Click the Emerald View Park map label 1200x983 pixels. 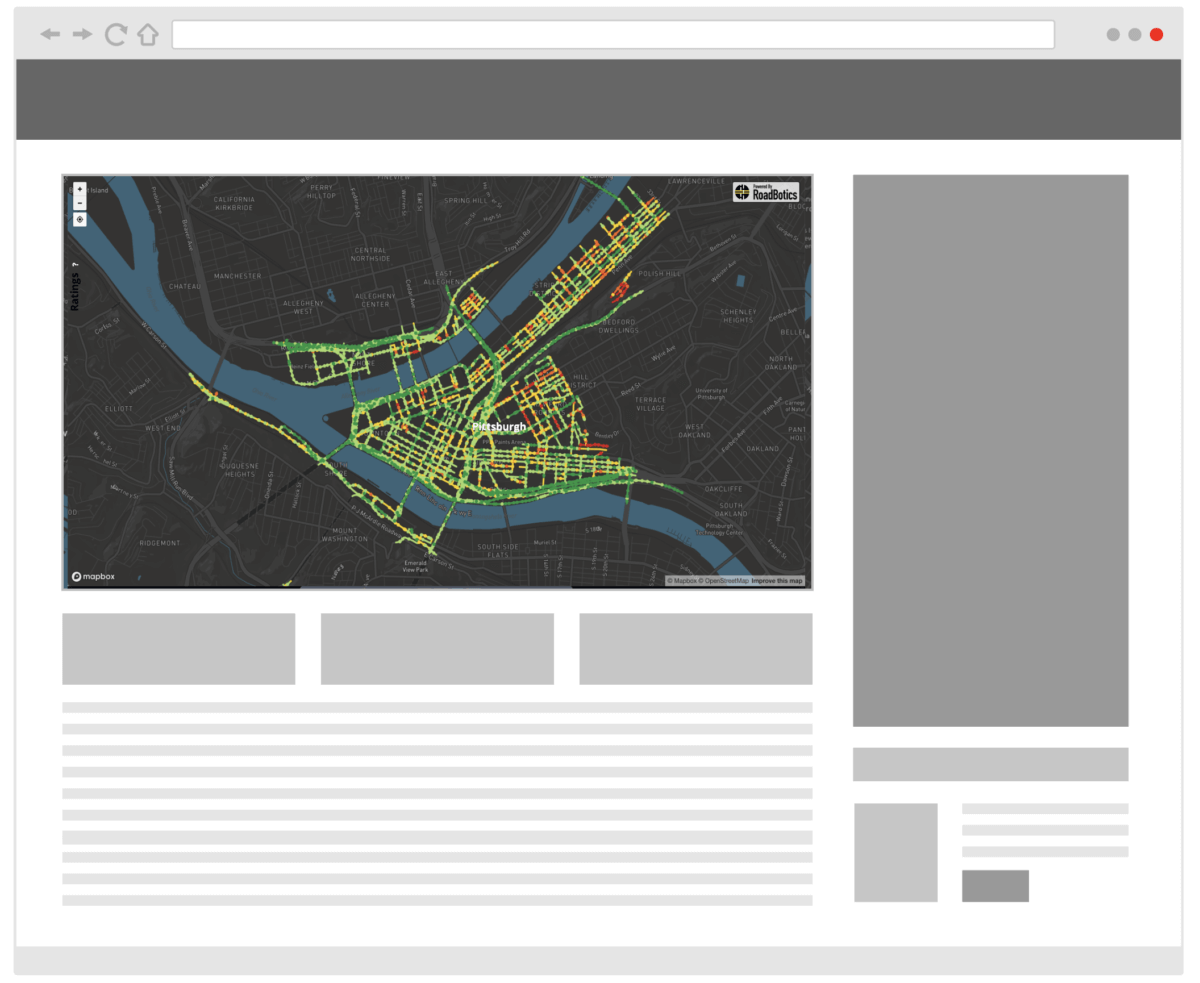click(x=415, y=566)
